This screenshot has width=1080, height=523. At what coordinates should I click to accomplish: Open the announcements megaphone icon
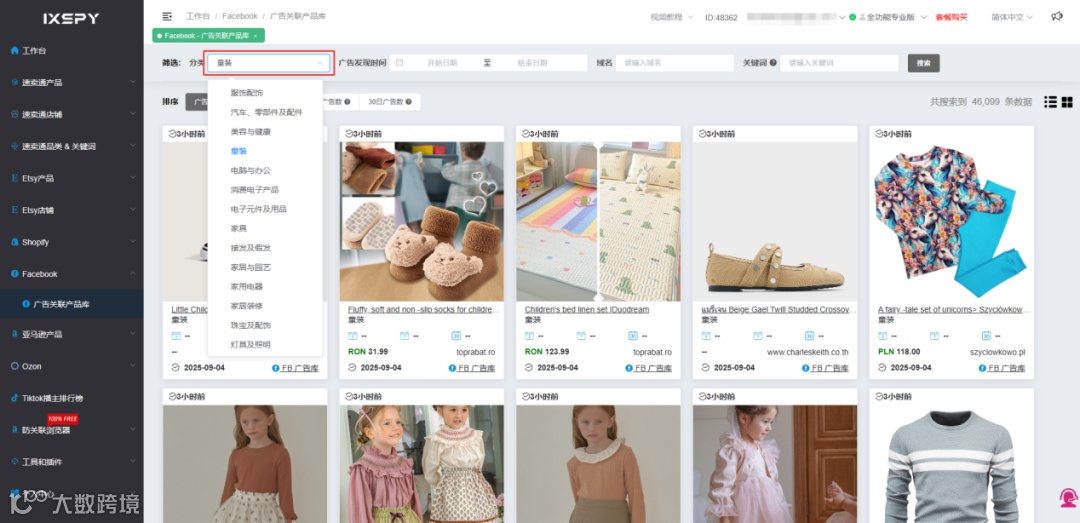coord(1057,17)
